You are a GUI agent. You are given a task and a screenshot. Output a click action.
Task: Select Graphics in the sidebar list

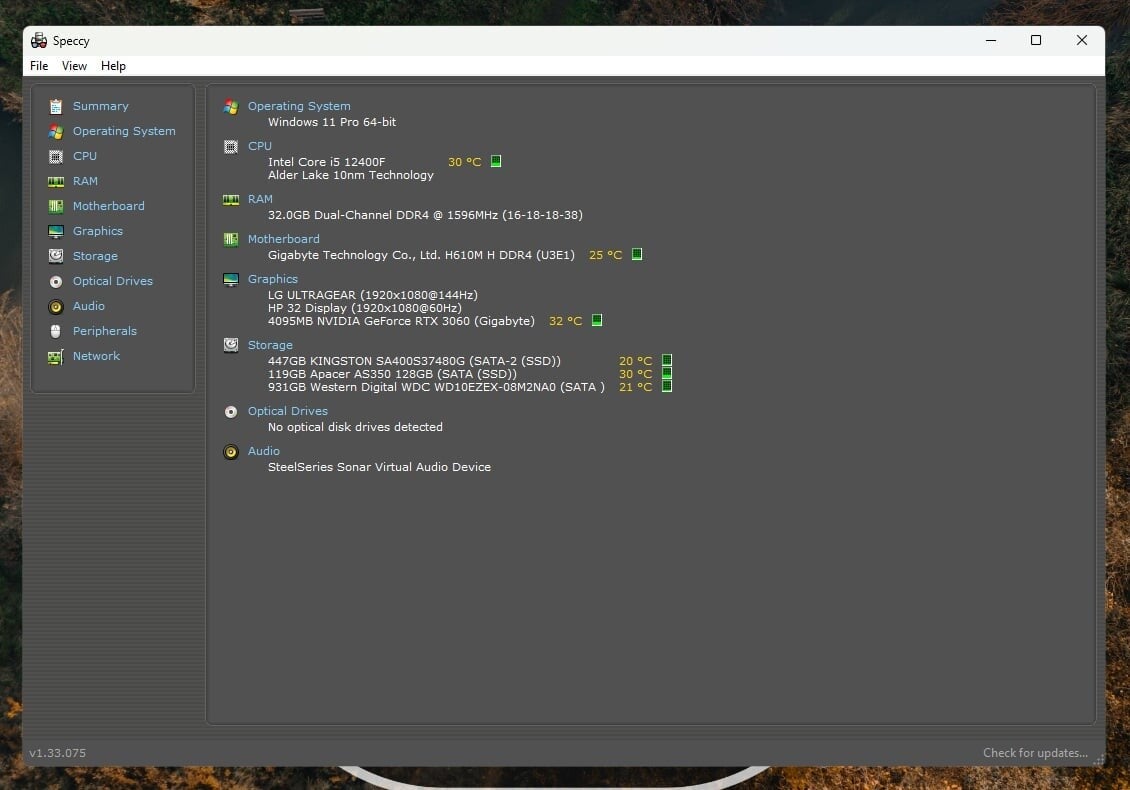97,231
